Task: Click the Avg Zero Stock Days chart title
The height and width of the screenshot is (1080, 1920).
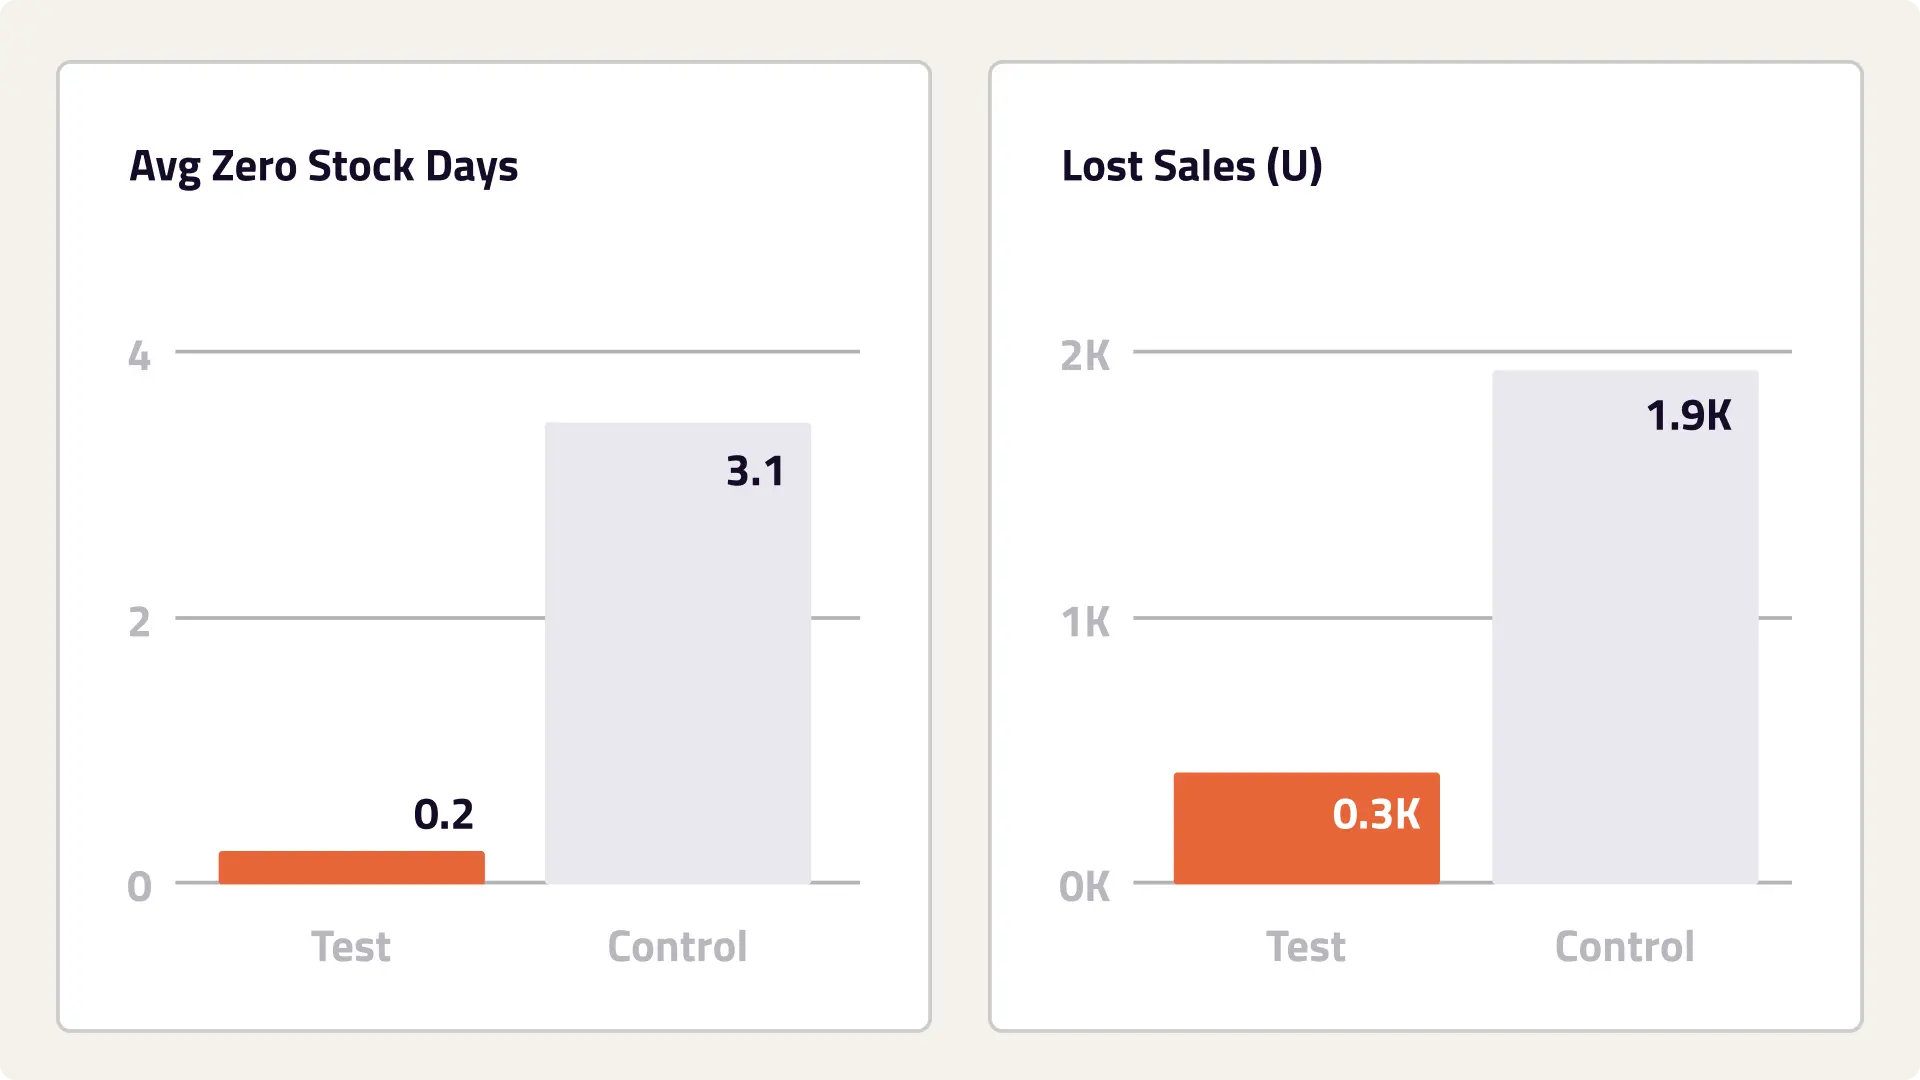Action: pos(324,166)
